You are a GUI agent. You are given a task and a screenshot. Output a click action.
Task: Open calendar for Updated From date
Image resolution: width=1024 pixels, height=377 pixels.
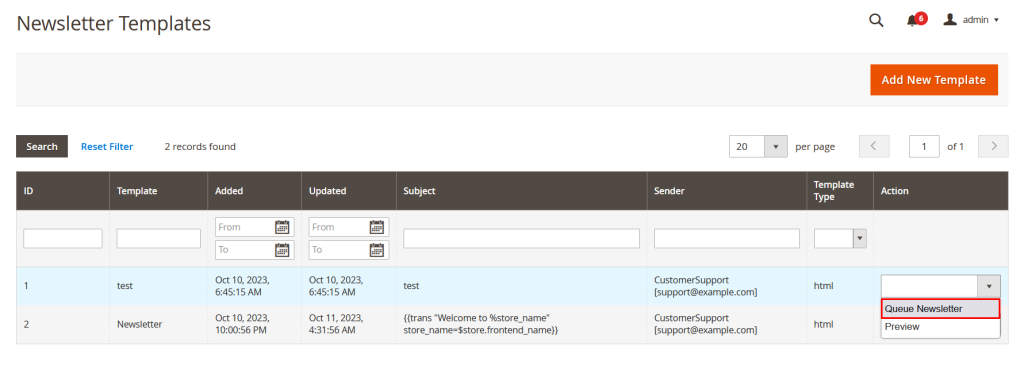pyautogui.click(x=376, y=227)
